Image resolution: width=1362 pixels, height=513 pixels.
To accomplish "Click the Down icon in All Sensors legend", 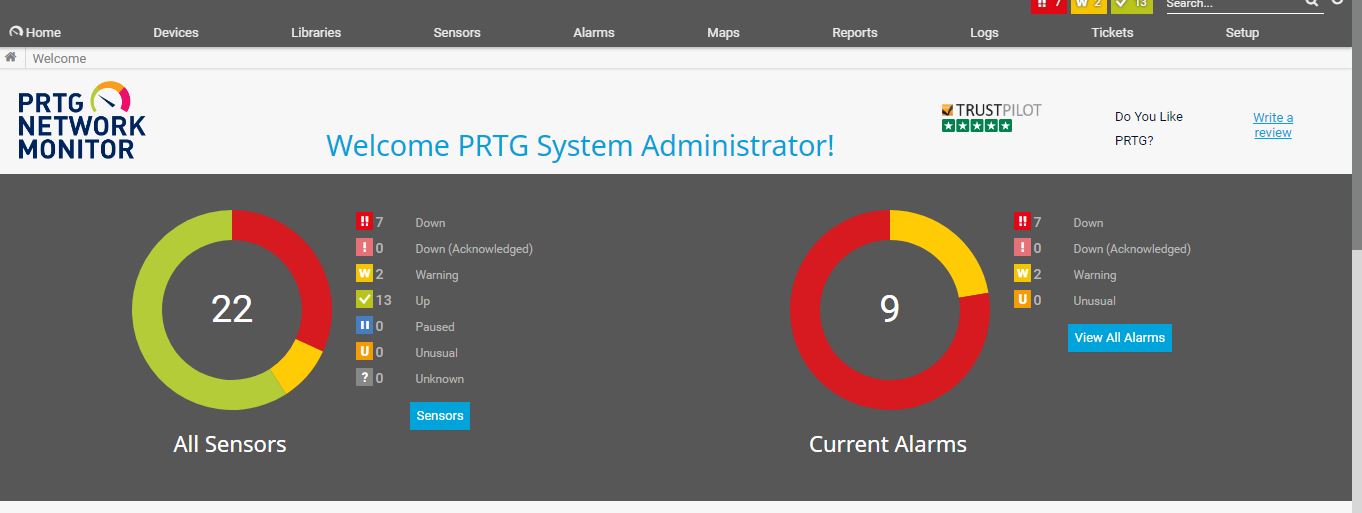I will 364,222.
